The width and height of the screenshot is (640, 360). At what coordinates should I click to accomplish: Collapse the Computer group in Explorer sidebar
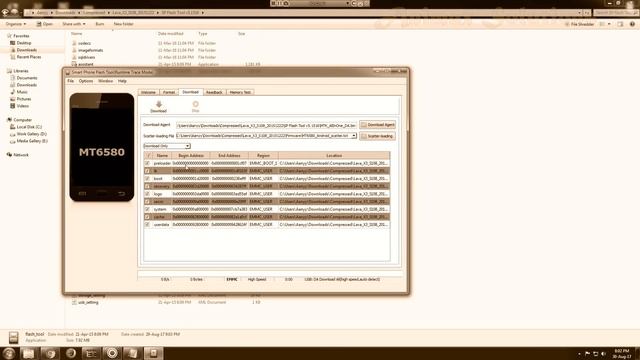19,120
